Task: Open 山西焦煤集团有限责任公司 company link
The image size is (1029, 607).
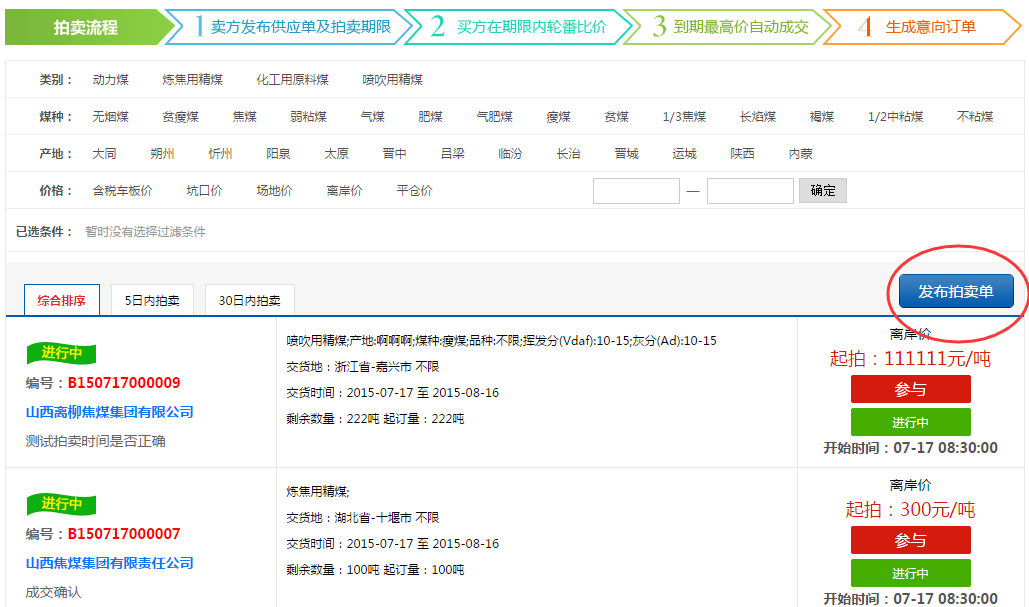Action: (x=110, y=563)
